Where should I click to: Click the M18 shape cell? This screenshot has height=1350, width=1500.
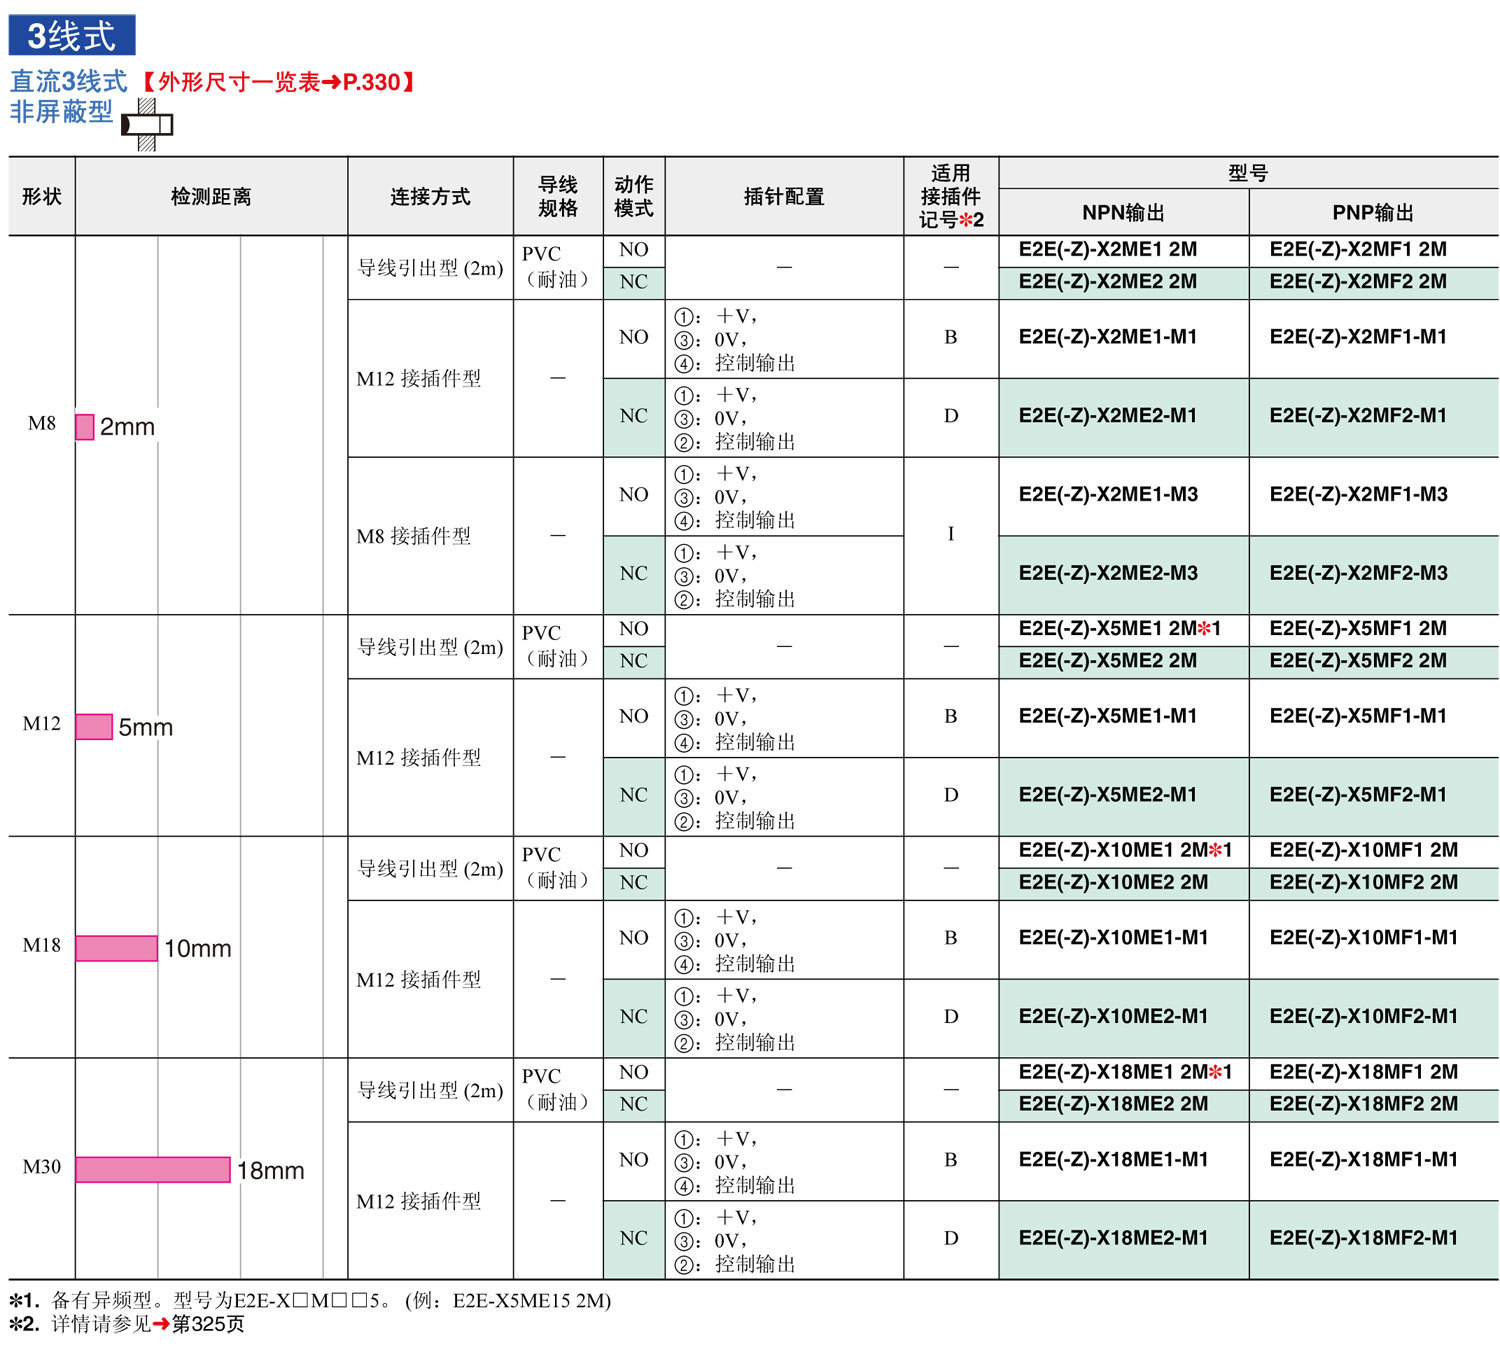point(42,946)
